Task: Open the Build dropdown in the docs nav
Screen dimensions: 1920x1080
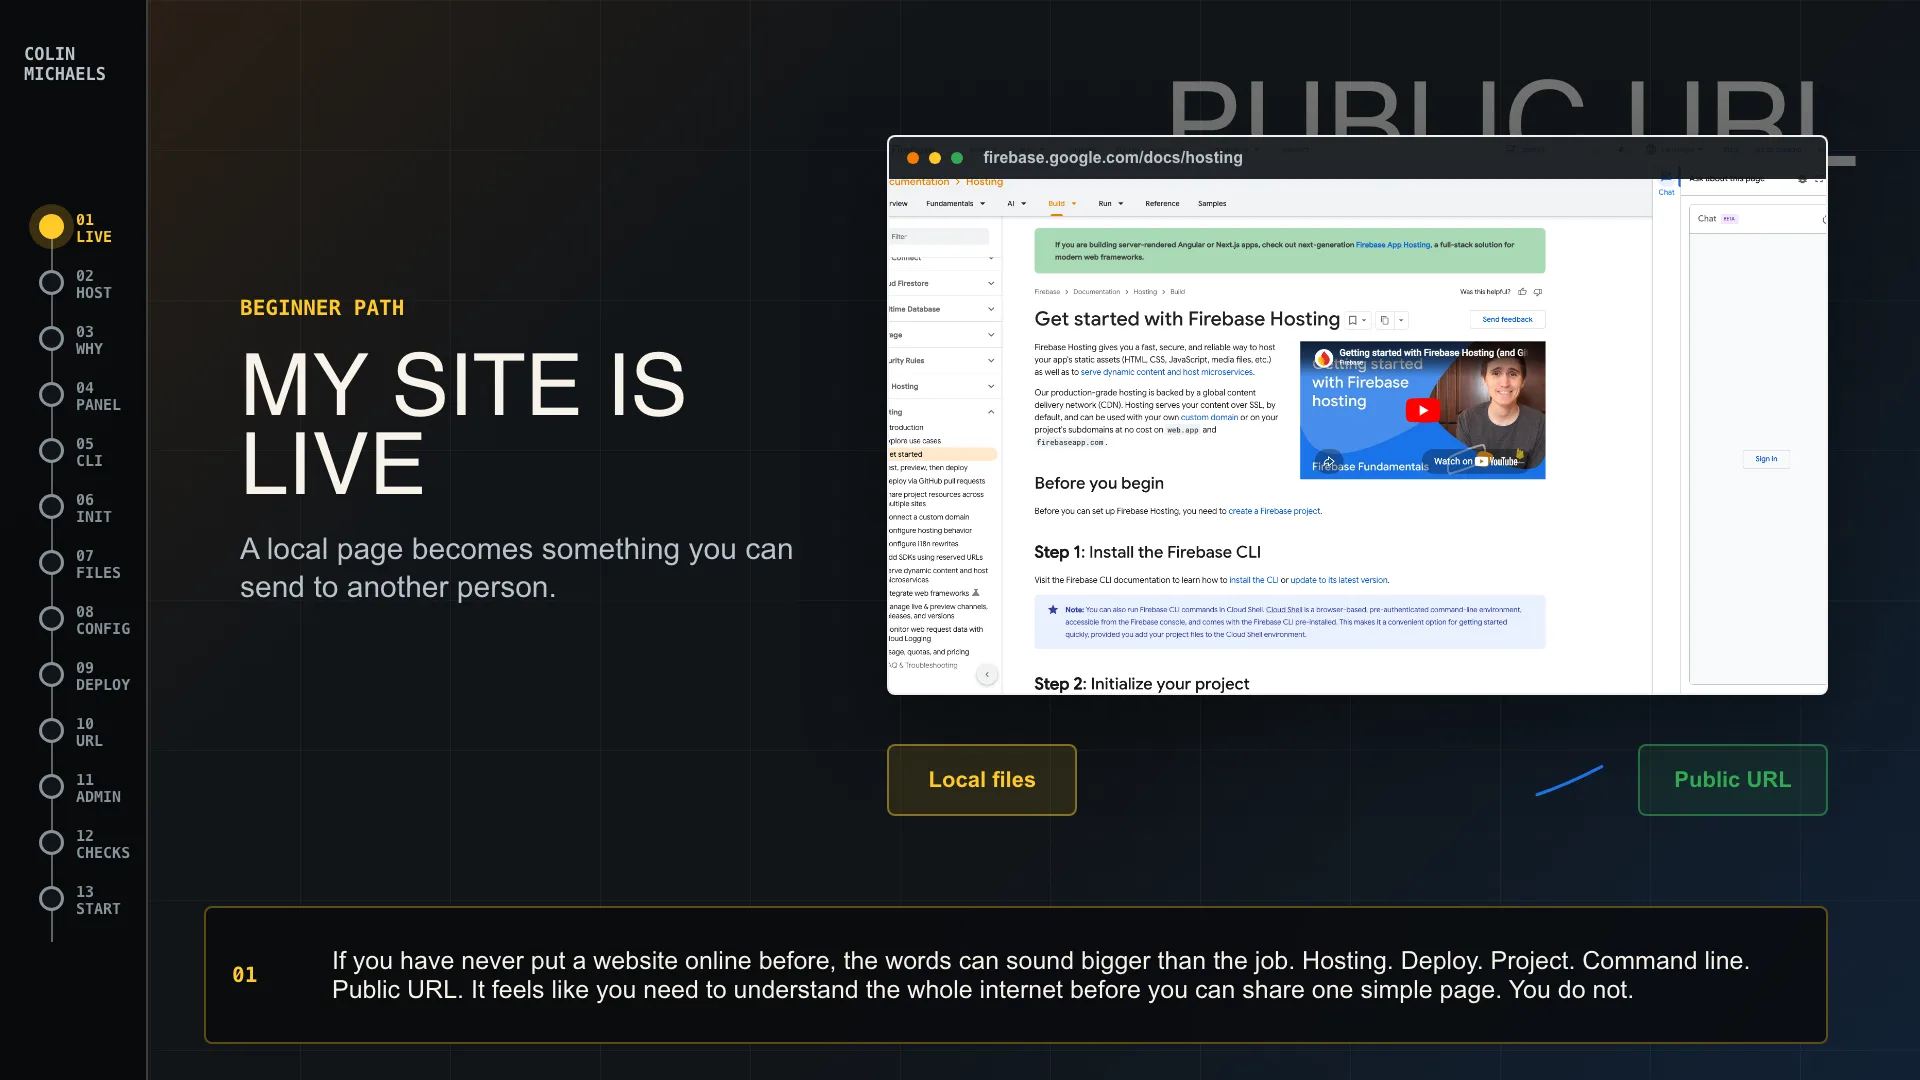Action: [x=1062, y=203]
